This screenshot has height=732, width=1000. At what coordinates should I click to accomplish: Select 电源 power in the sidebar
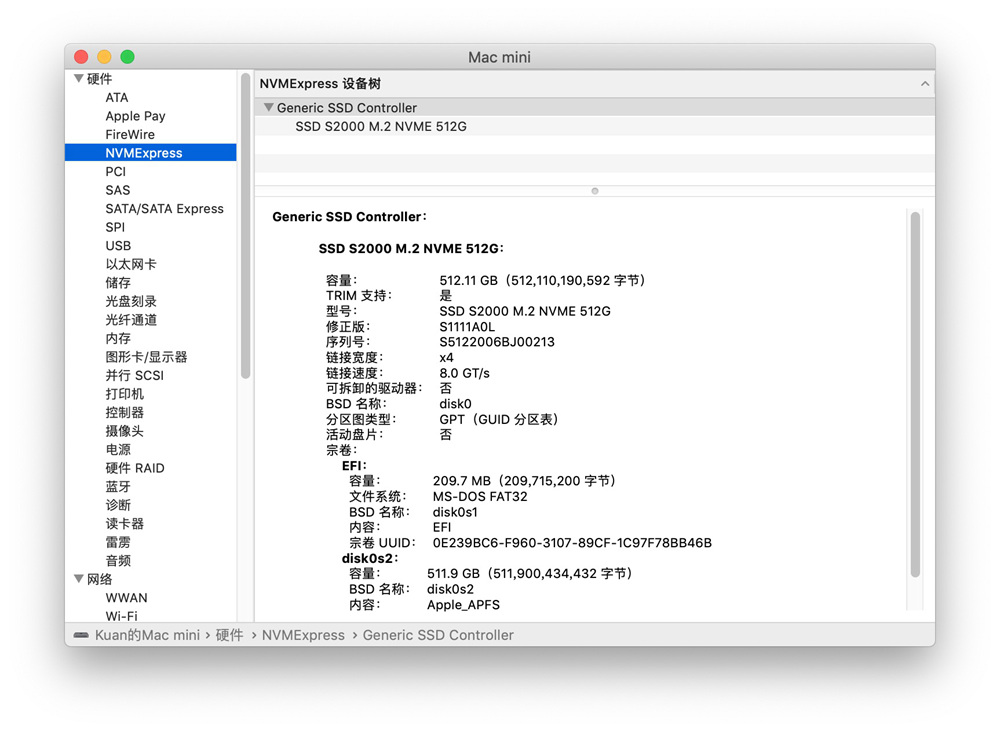tap(118, 449)
